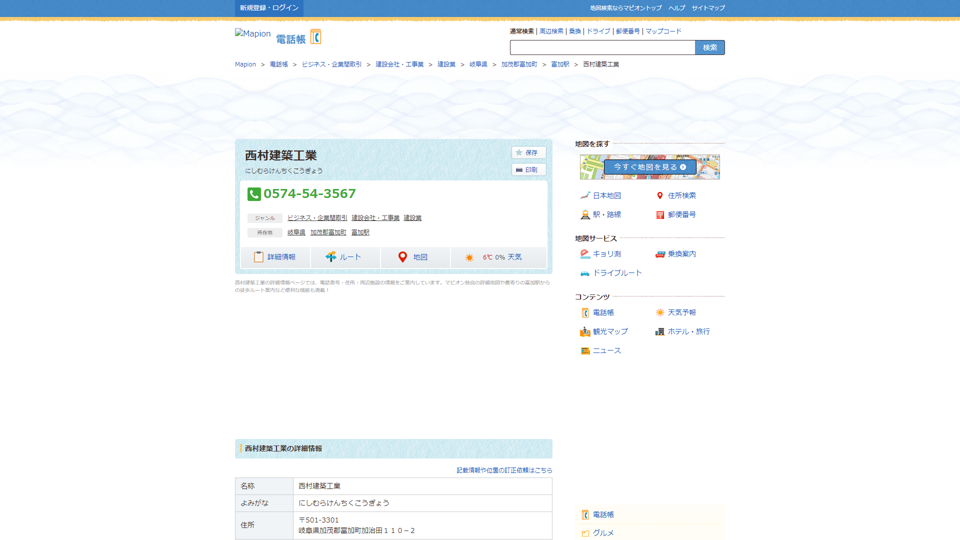Click the 乗換案内 transit icon
Screen dimensions: 960x540
click(x=660, y=254)
